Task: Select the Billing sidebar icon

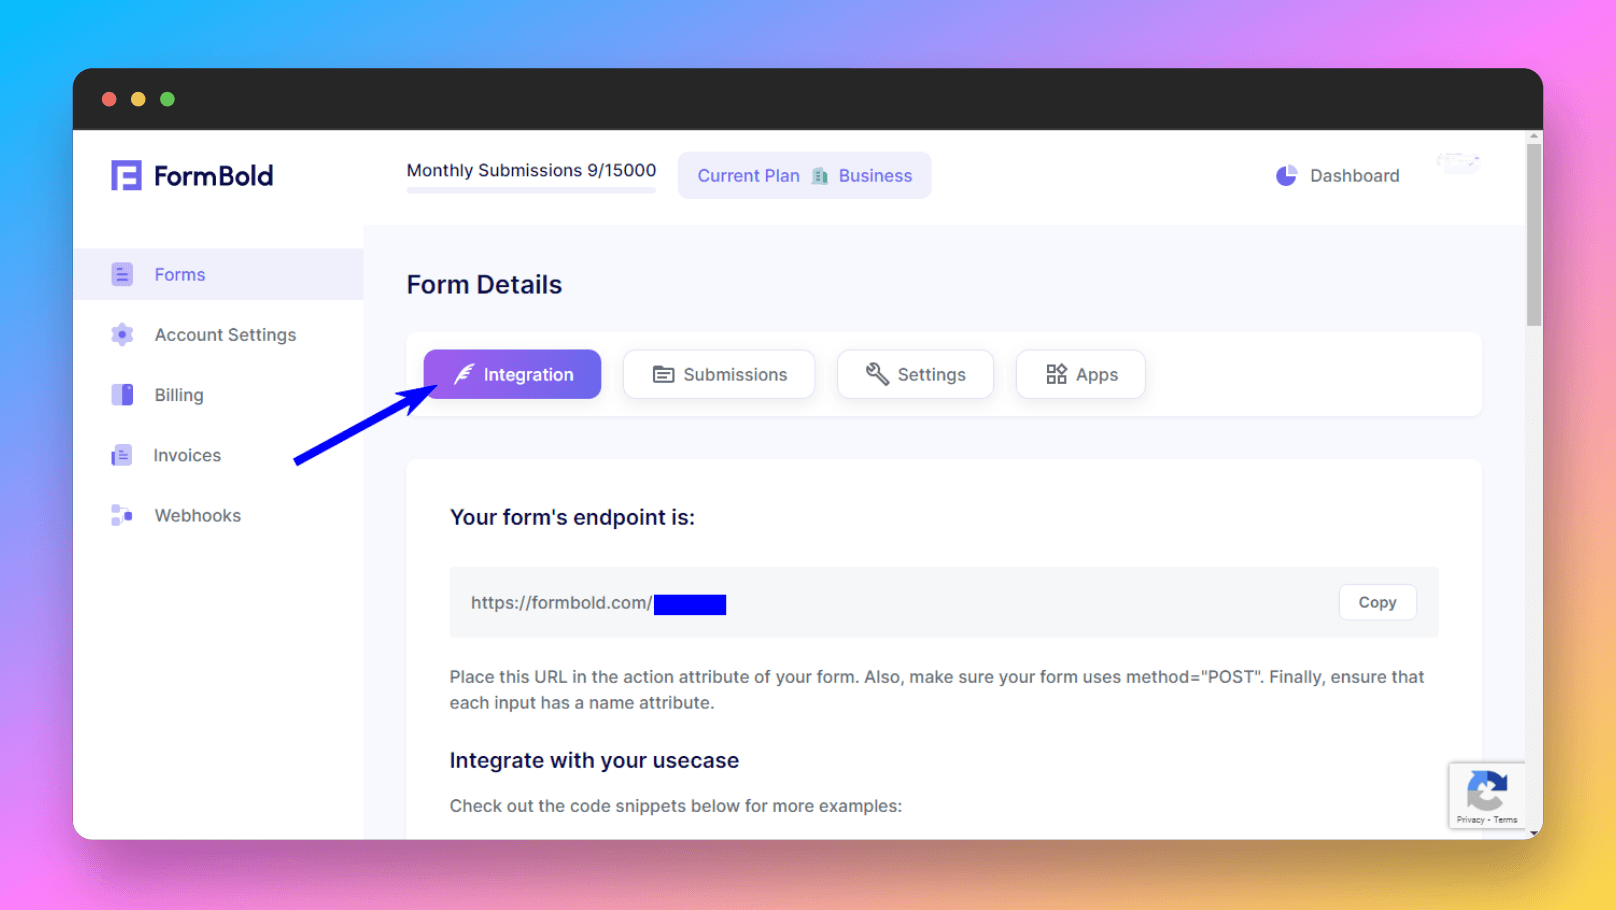Action: click(x=122, y=395)
